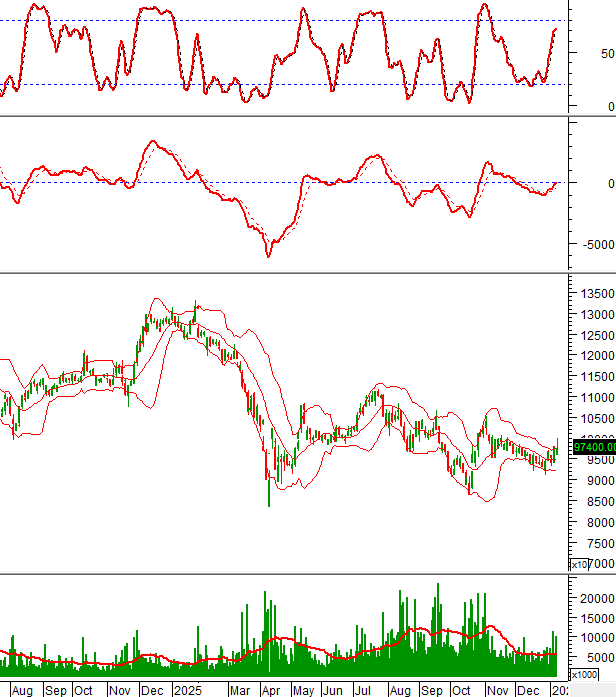This screenshot has height=697, width=616.
Task: Click the 5000 volume axis label
Action: (x=597, y=657)
